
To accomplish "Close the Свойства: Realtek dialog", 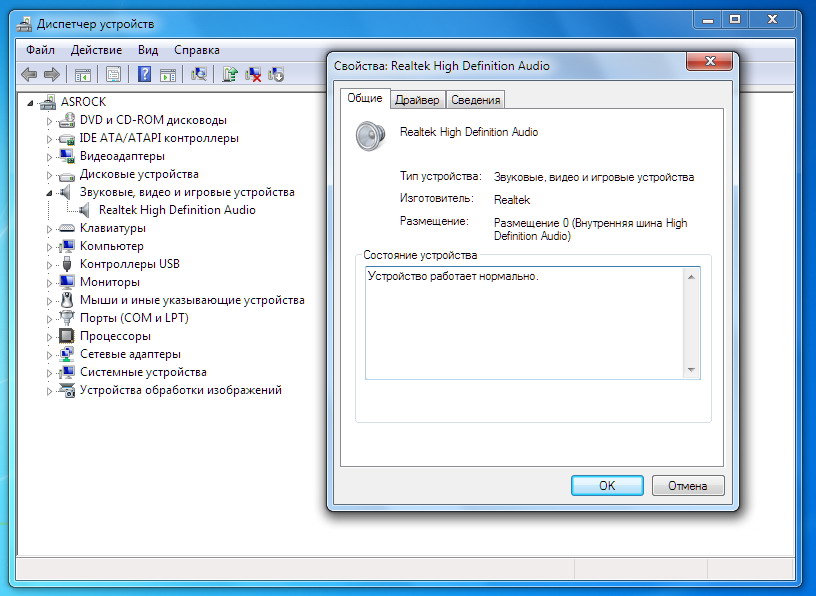I will coord(710,61).
